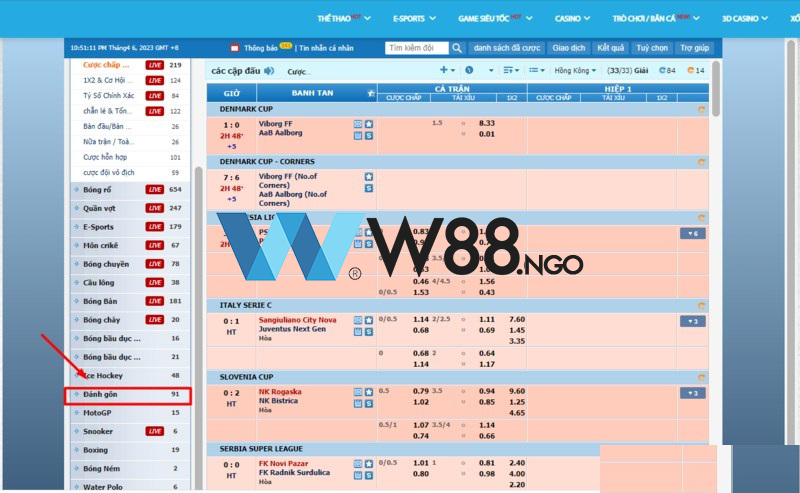Favorite the FK Novi Pazar match
Viewport: 800px width, 493px height.
click(x=369, y=464)
